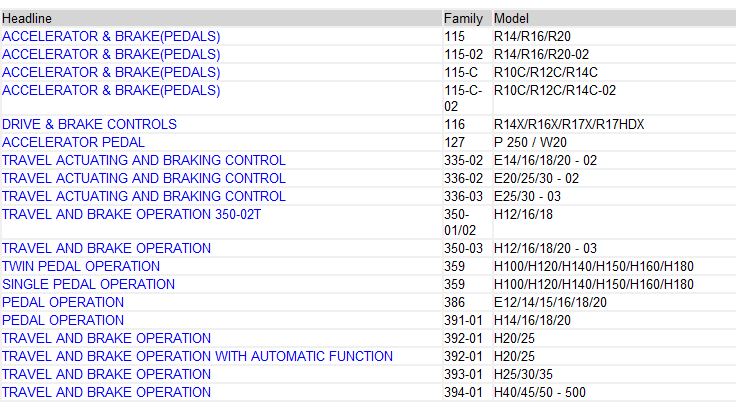The height and width of the screenshot is (417, 736).
Task: Open Travel and Brake Operation for 394-01
Action: coord(107,392)
